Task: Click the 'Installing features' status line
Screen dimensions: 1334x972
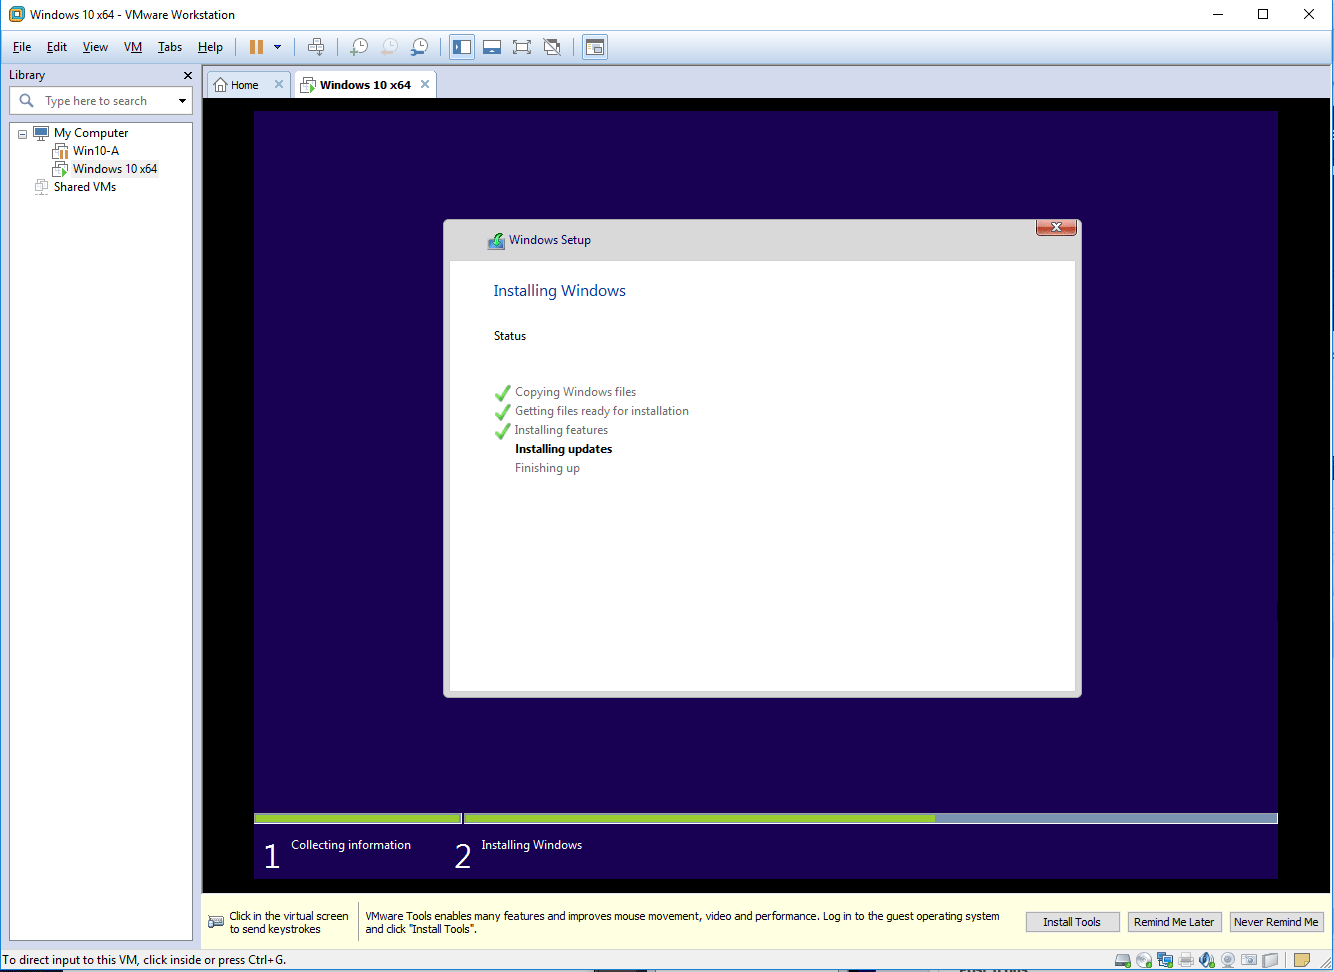Action: 561,430
